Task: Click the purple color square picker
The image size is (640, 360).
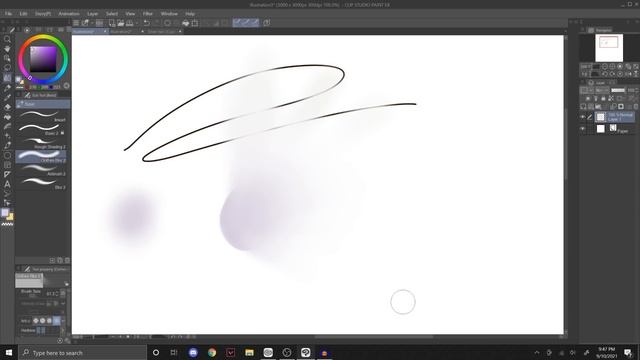Action: click(x=44, y=59)
